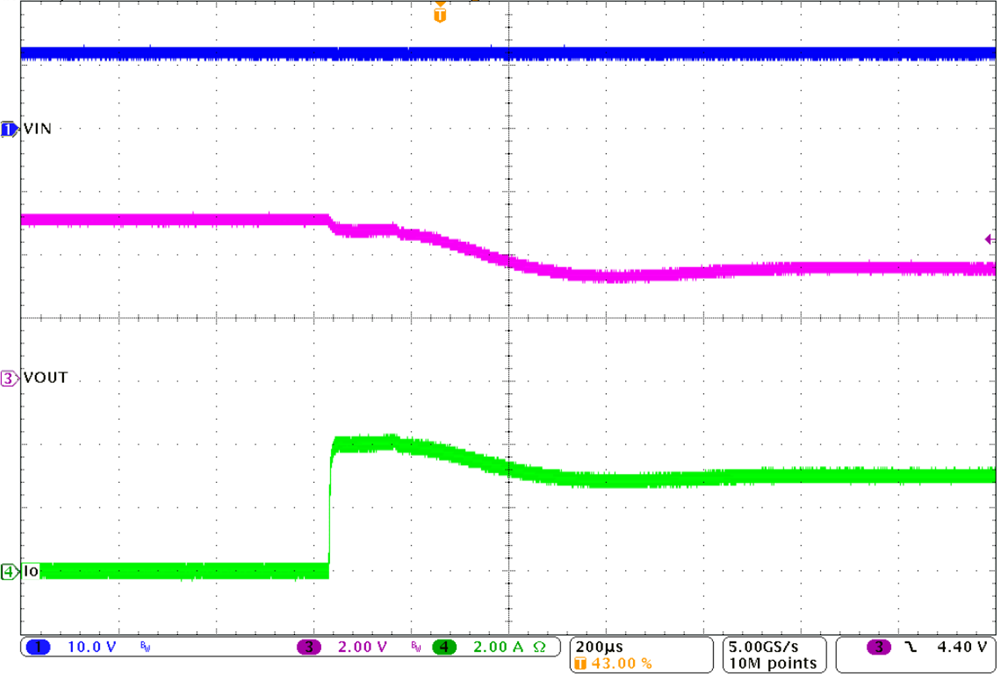1000x675 pixels.
Task: Click the Io channel 4 position marker
Action: coord(8,570)
